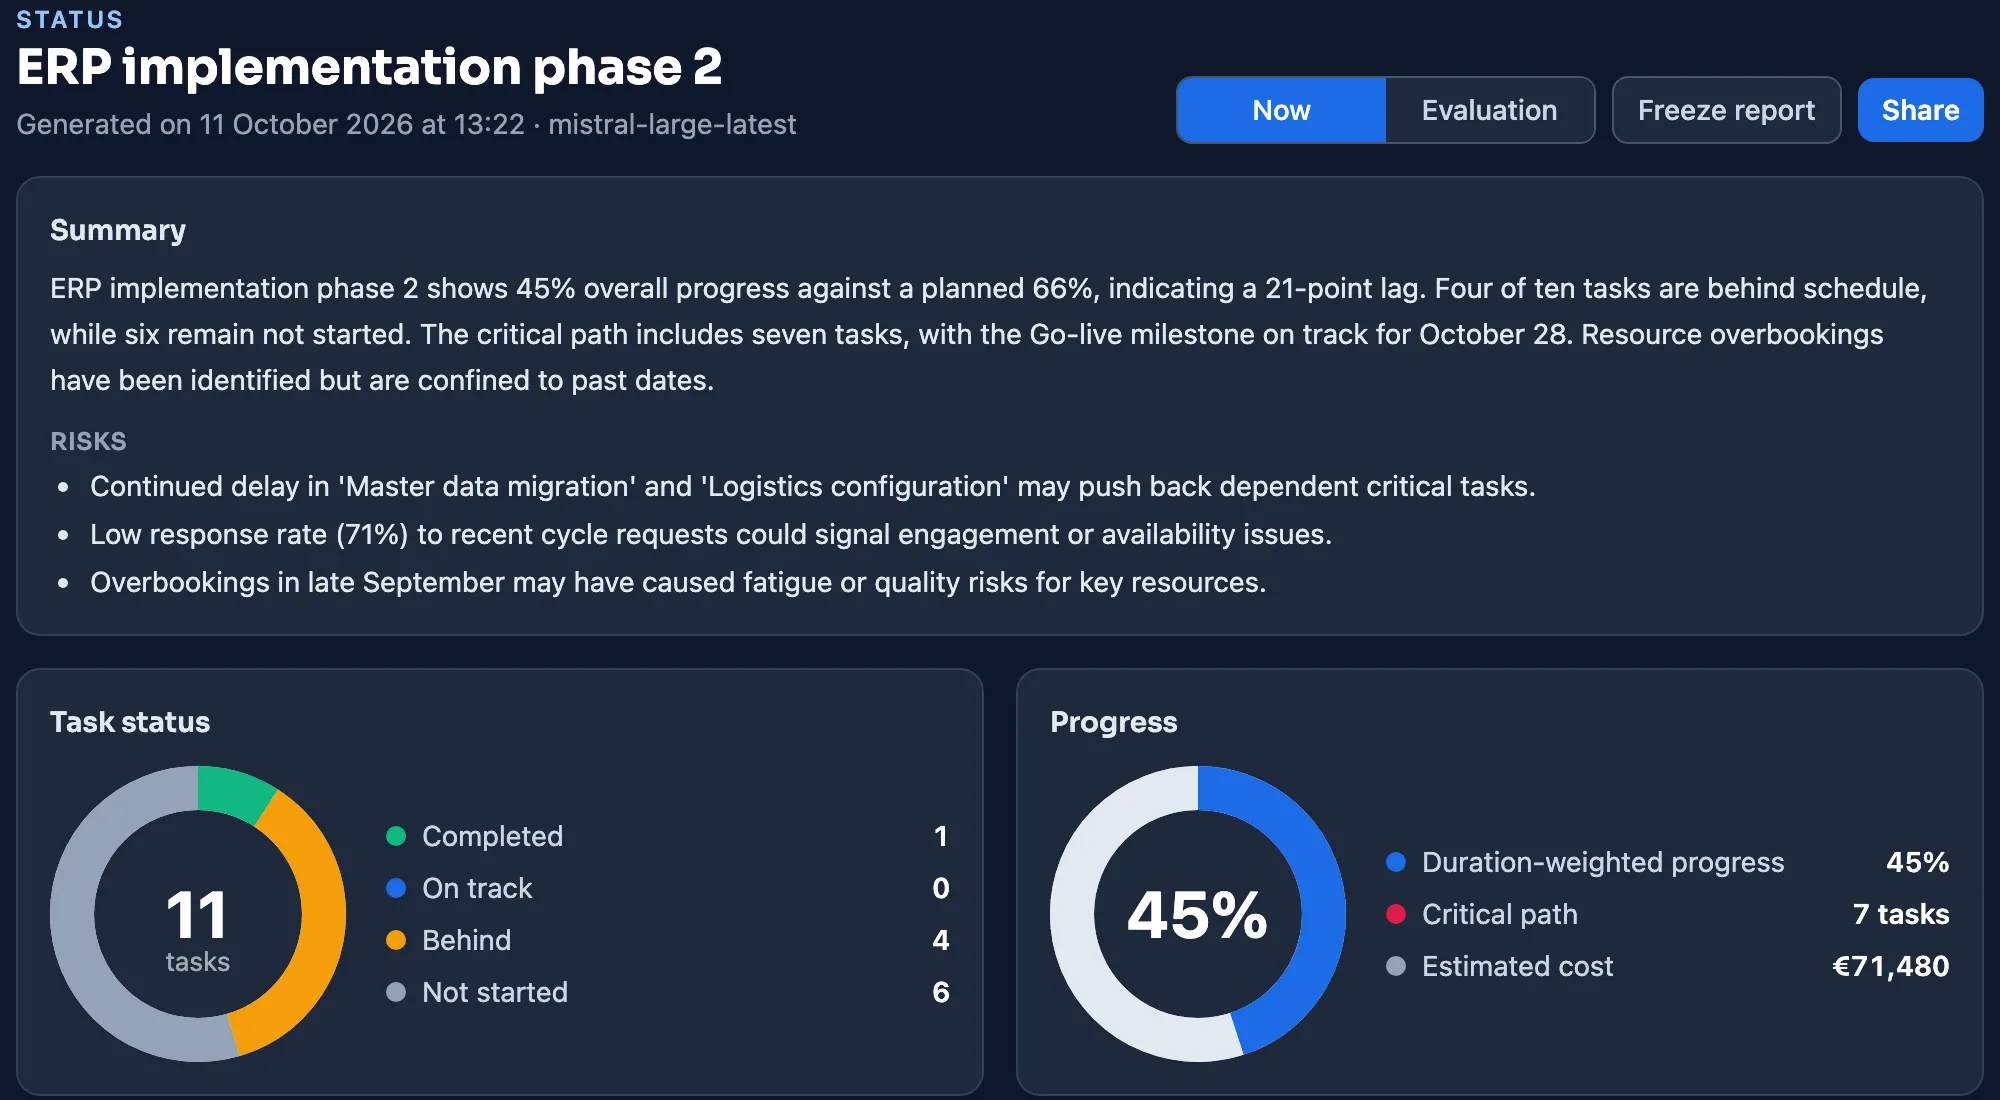
Task: Click the Behind count 4
Action: pyautogui.click(x=940, y=940)
